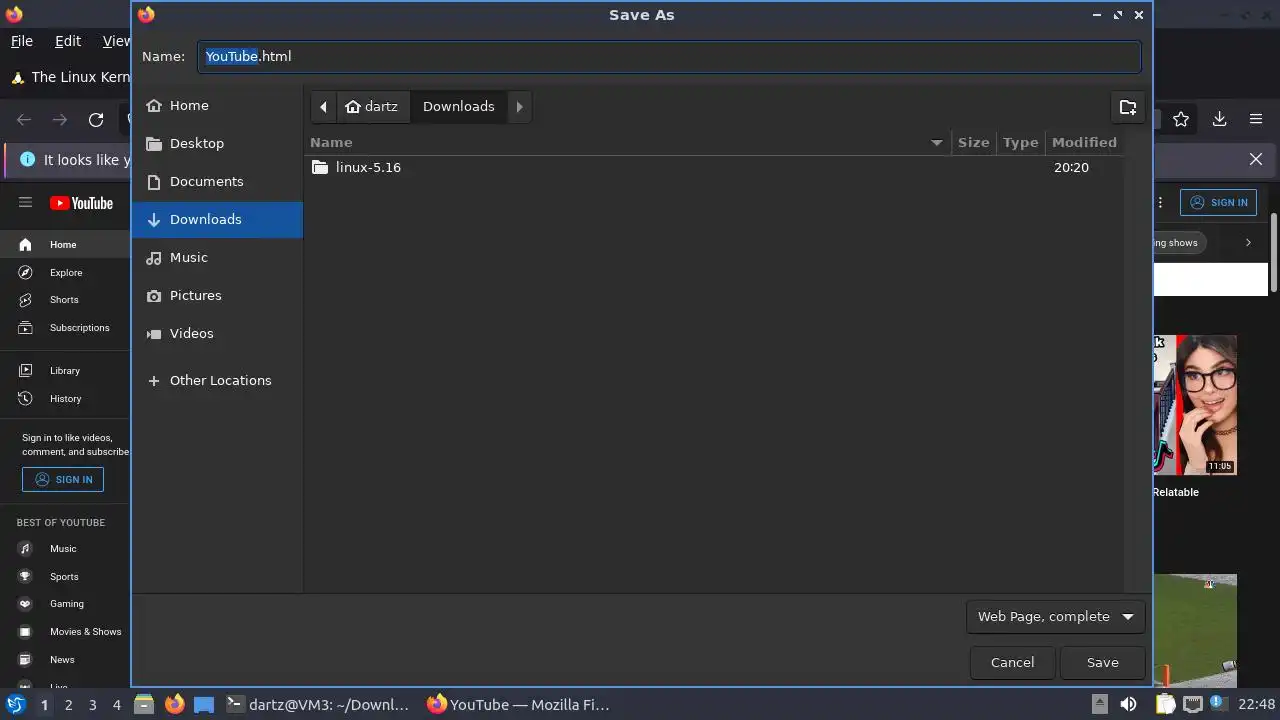The width and height of the screenshot is (1280, 720).
Task: Open the taskbar application launcher menu
Action: [15, 705]
